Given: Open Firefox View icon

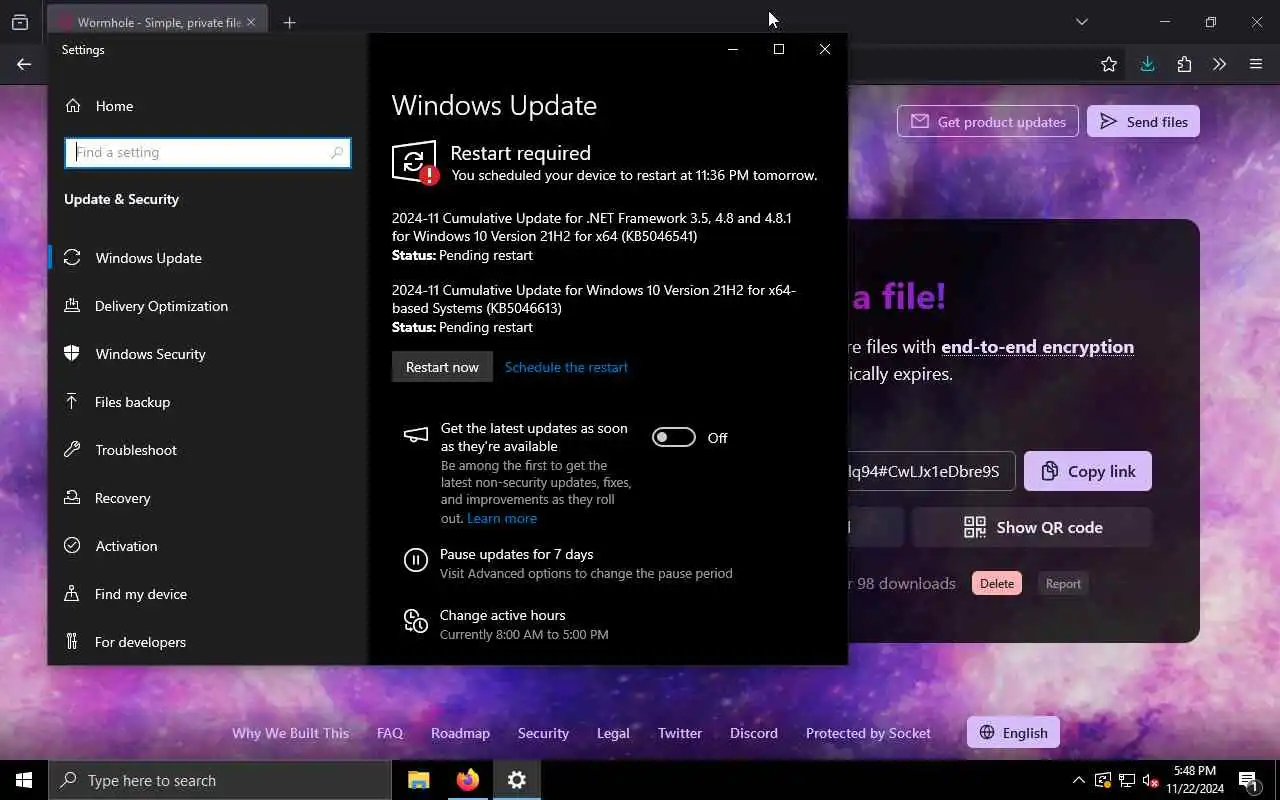Looking at the screenshot, I should coord(20,22).
